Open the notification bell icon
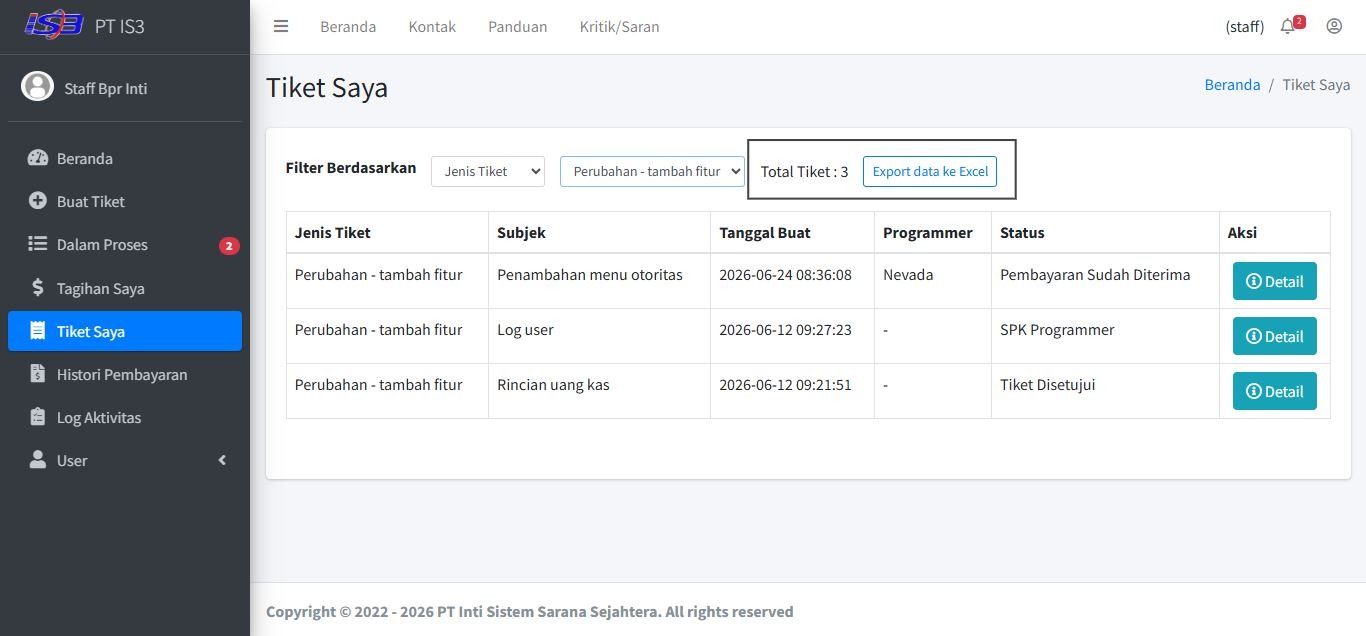This screenshot has height=636, width=1366. click(1287, 27)
